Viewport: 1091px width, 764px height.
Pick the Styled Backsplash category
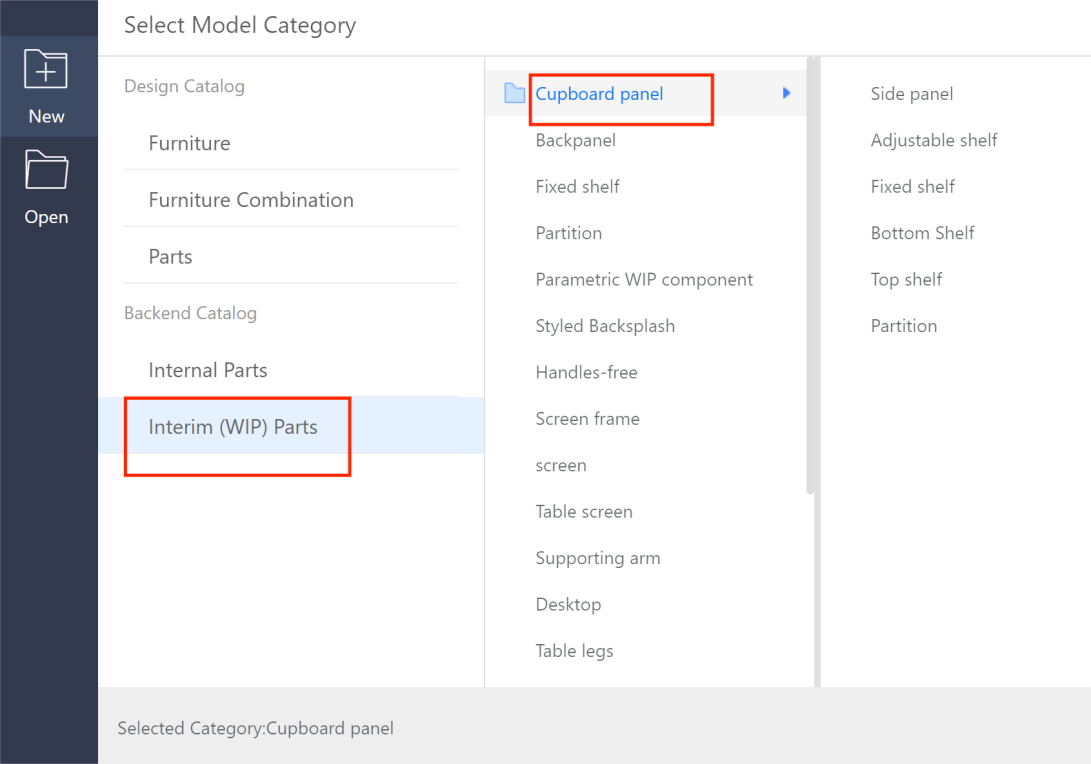[605, 326]
